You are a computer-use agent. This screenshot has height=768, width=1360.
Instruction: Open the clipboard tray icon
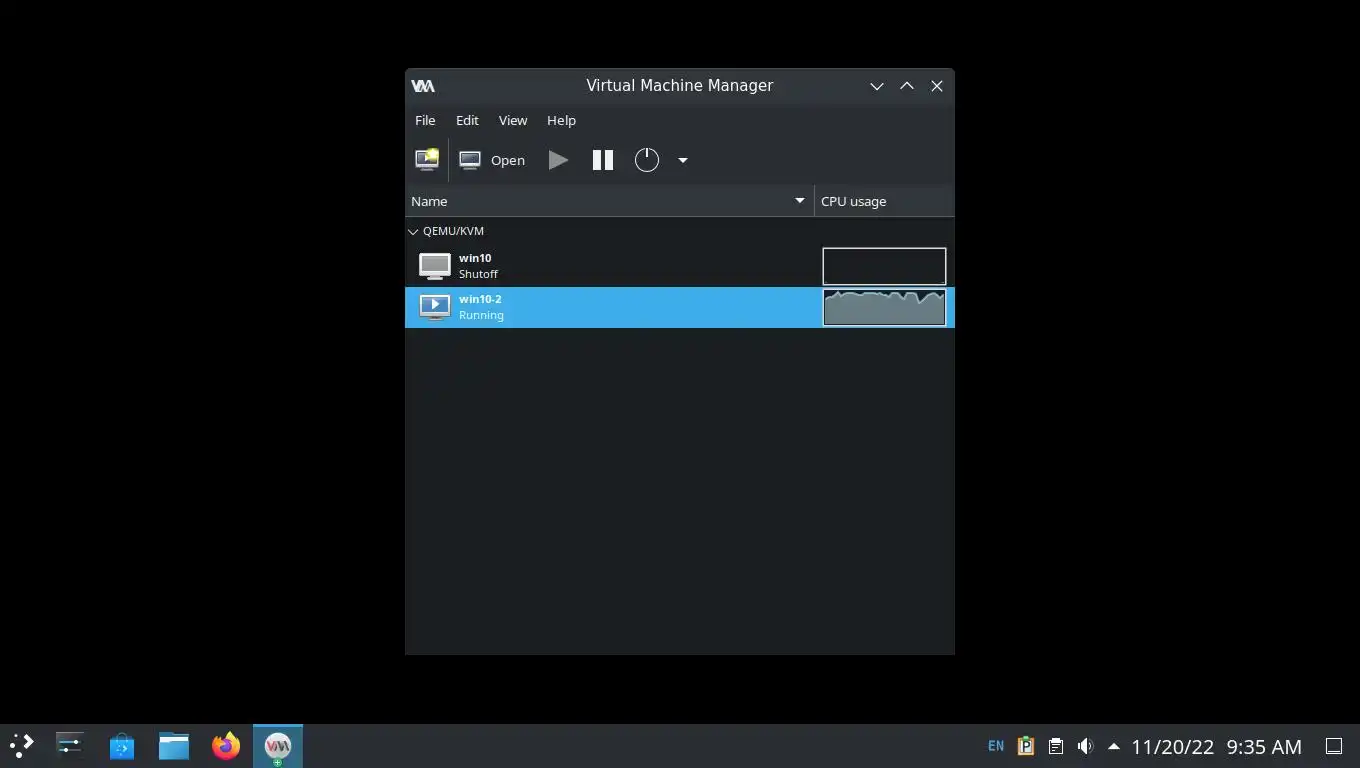pos(1055,746)
